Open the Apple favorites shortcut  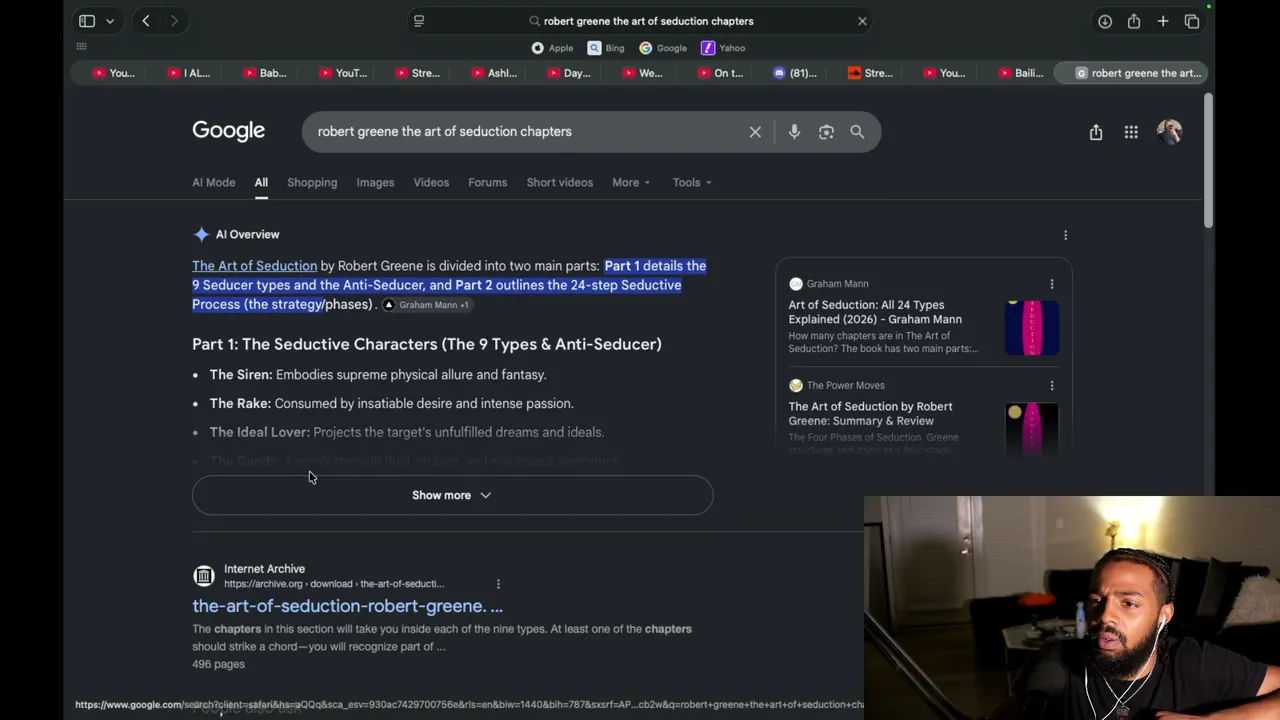point(553,48)
